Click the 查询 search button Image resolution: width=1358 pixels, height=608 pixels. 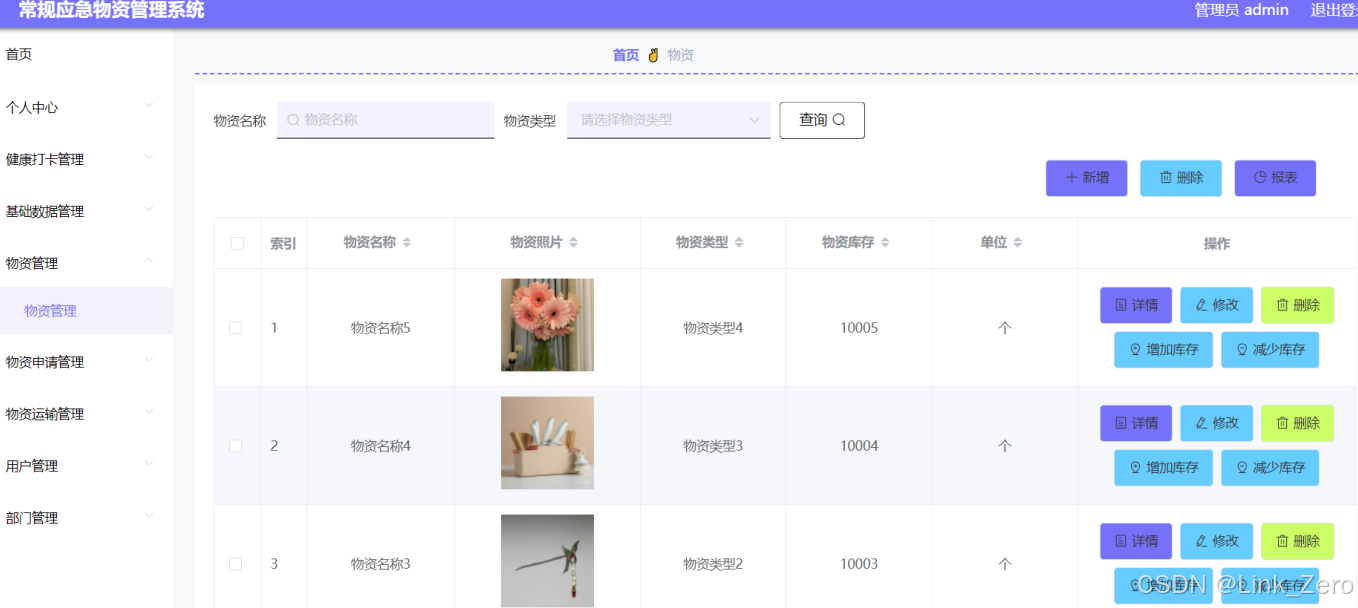(x=821, y=119)
